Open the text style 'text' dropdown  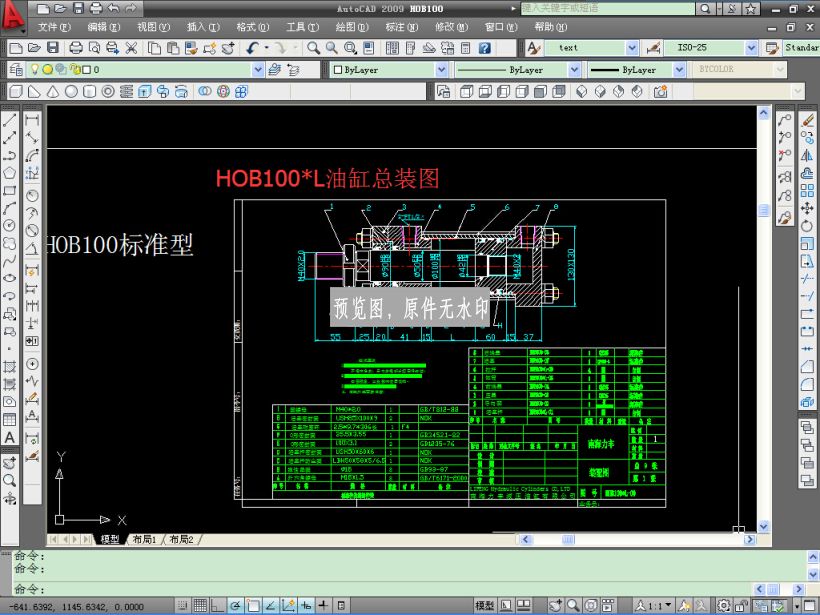(x=632, y=48)
